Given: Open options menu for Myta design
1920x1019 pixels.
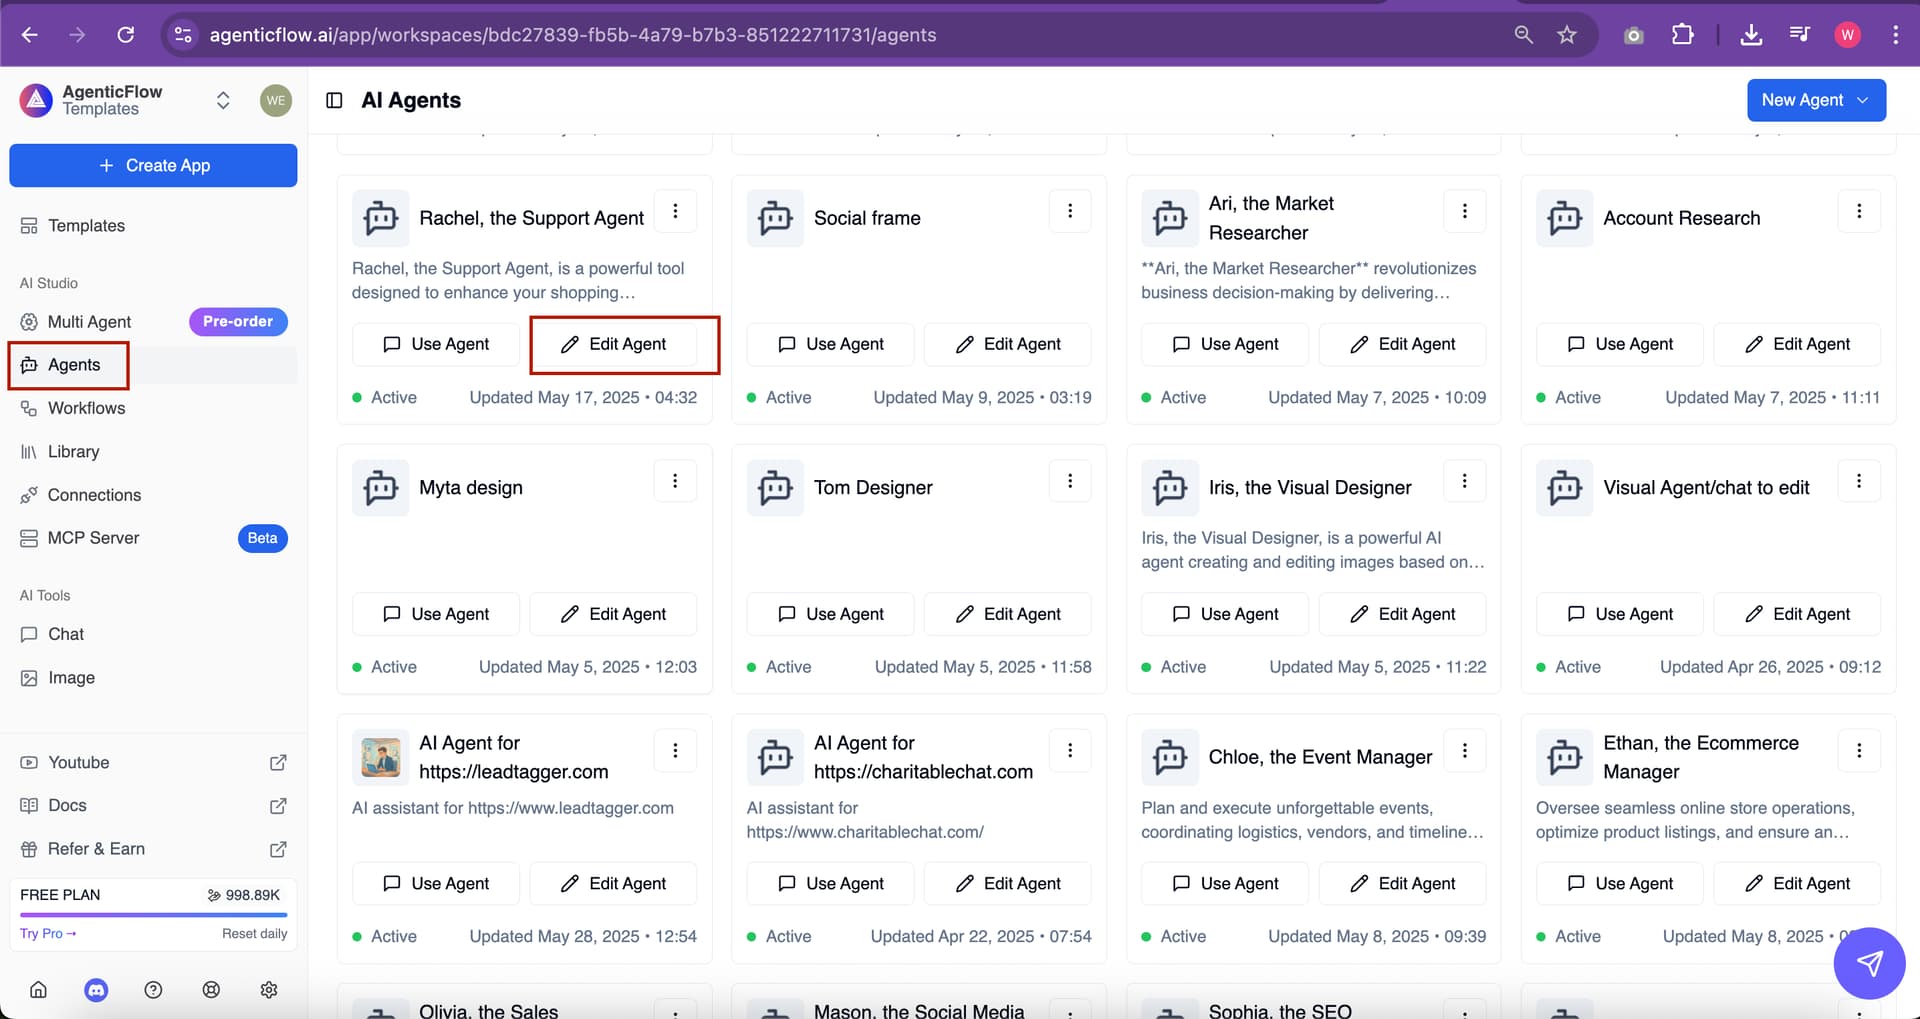Looking at the screenshot, I should (x=675, y=481).
